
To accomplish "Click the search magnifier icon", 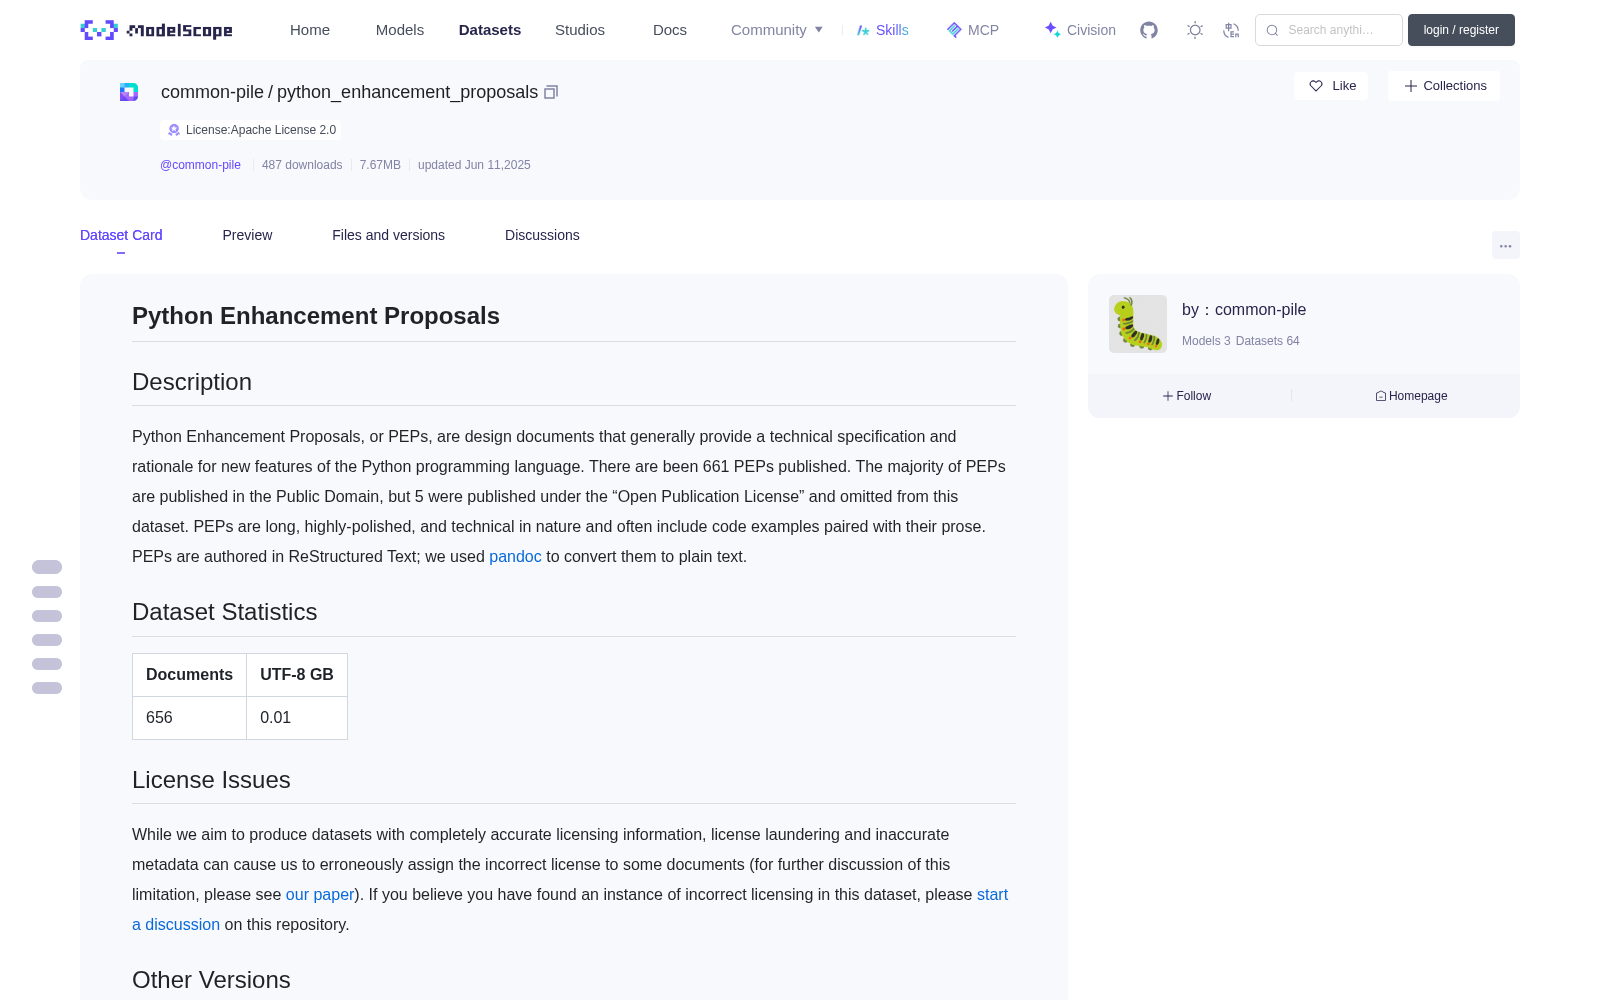I will click(x=1272, y=30).
